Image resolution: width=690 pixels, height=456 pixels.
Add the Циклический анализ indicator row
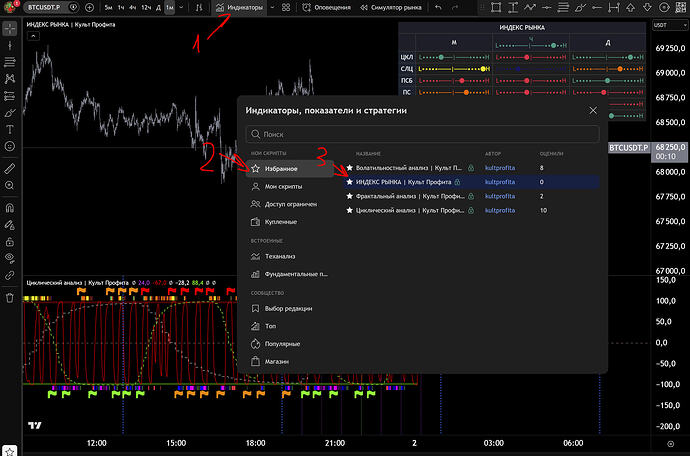click(x=471, y=210)
